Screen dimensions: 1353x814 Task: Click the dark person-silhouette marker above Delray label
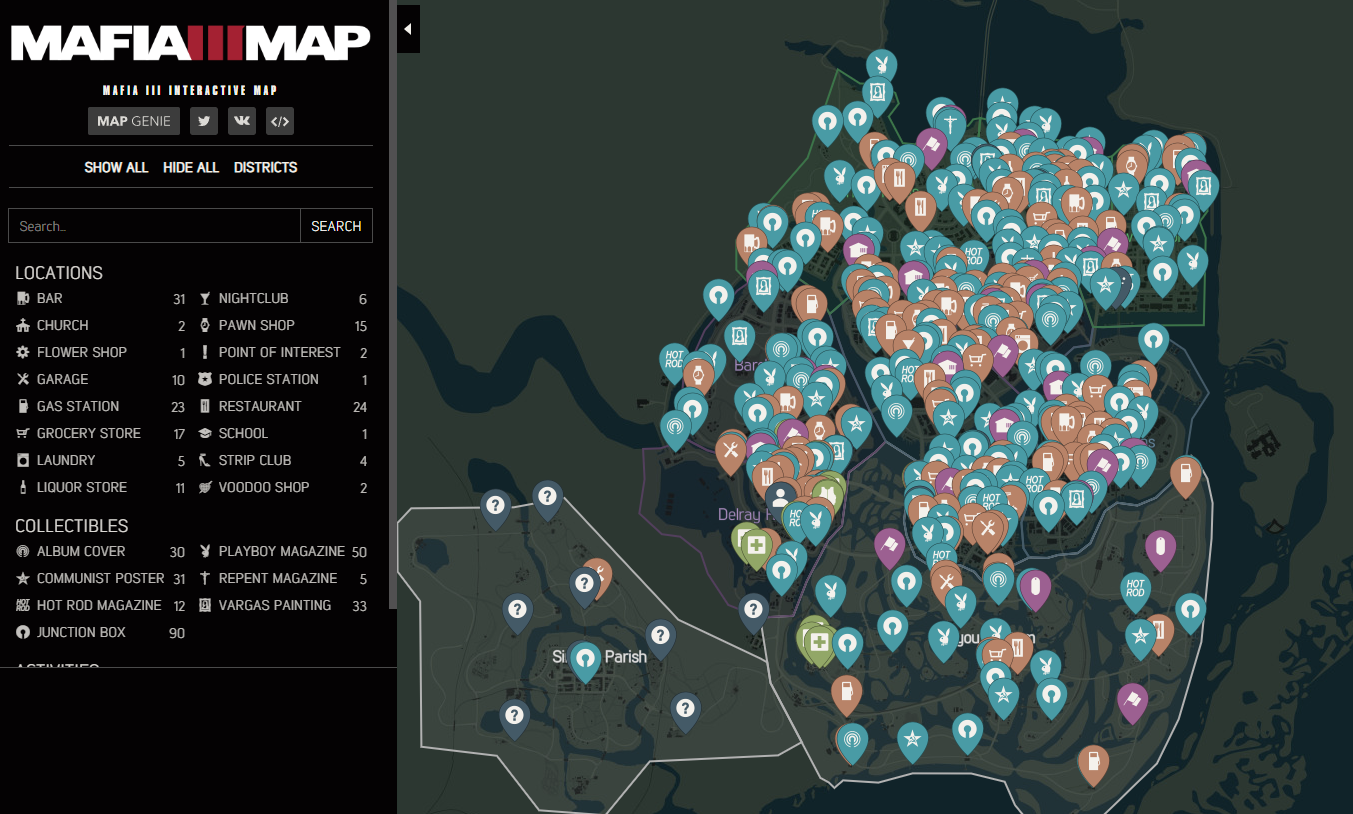tap(781, 499)
